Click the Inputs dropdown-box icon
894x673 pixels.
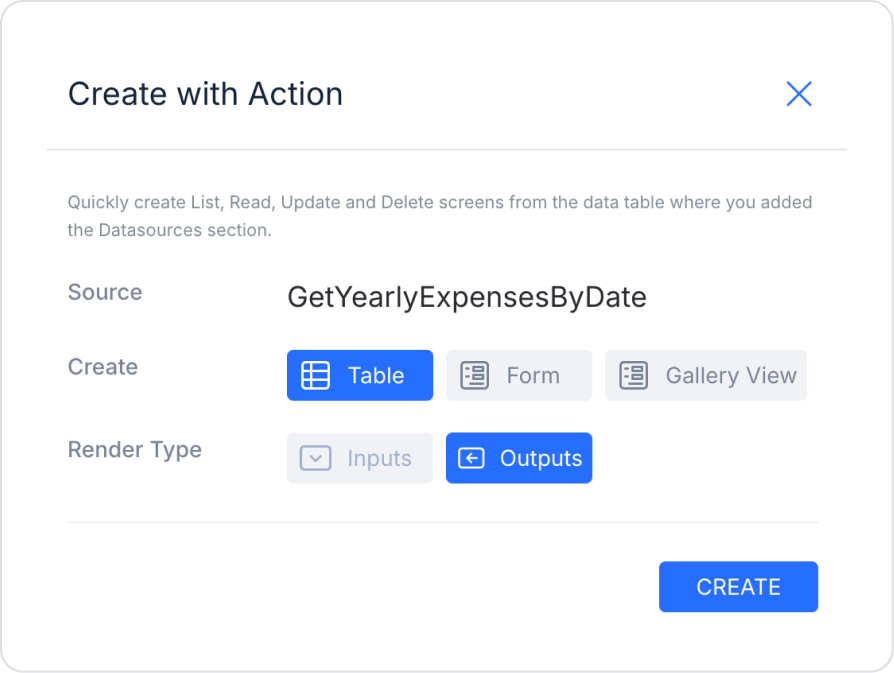(x=316, y=459)
